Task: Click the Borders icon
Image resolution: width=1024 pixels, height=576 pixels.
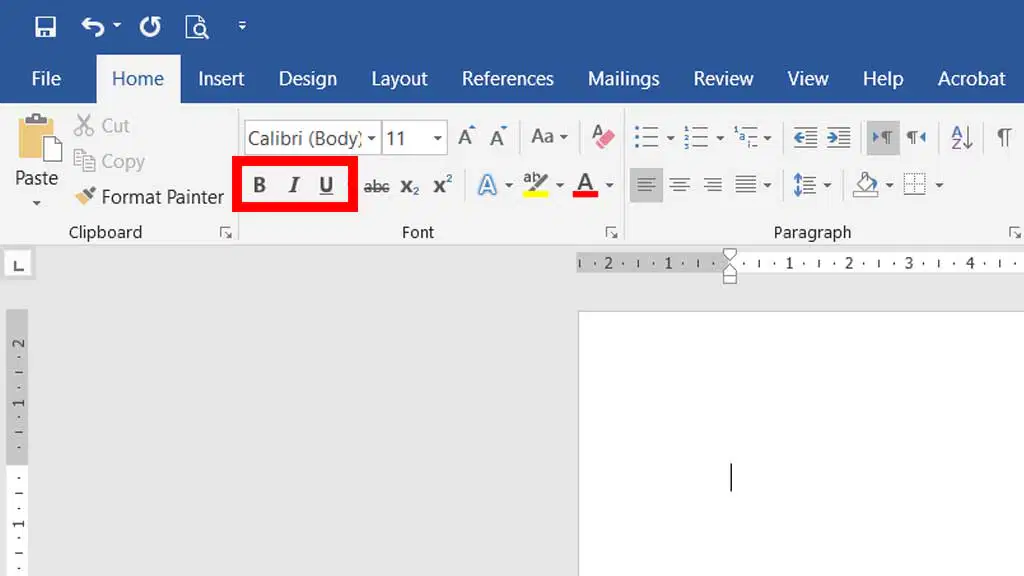Action: 915,185
